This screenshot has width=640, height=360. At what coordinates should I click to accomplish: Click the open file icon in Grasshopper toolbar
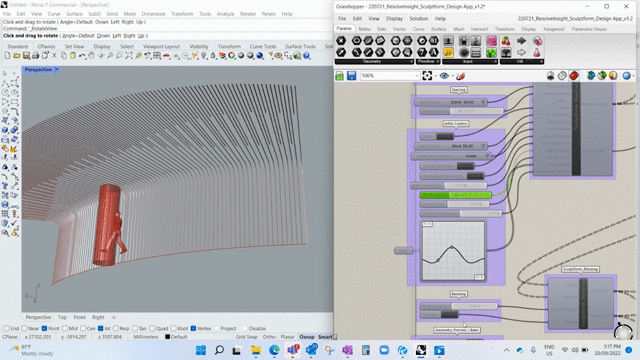tap(340, 76)
